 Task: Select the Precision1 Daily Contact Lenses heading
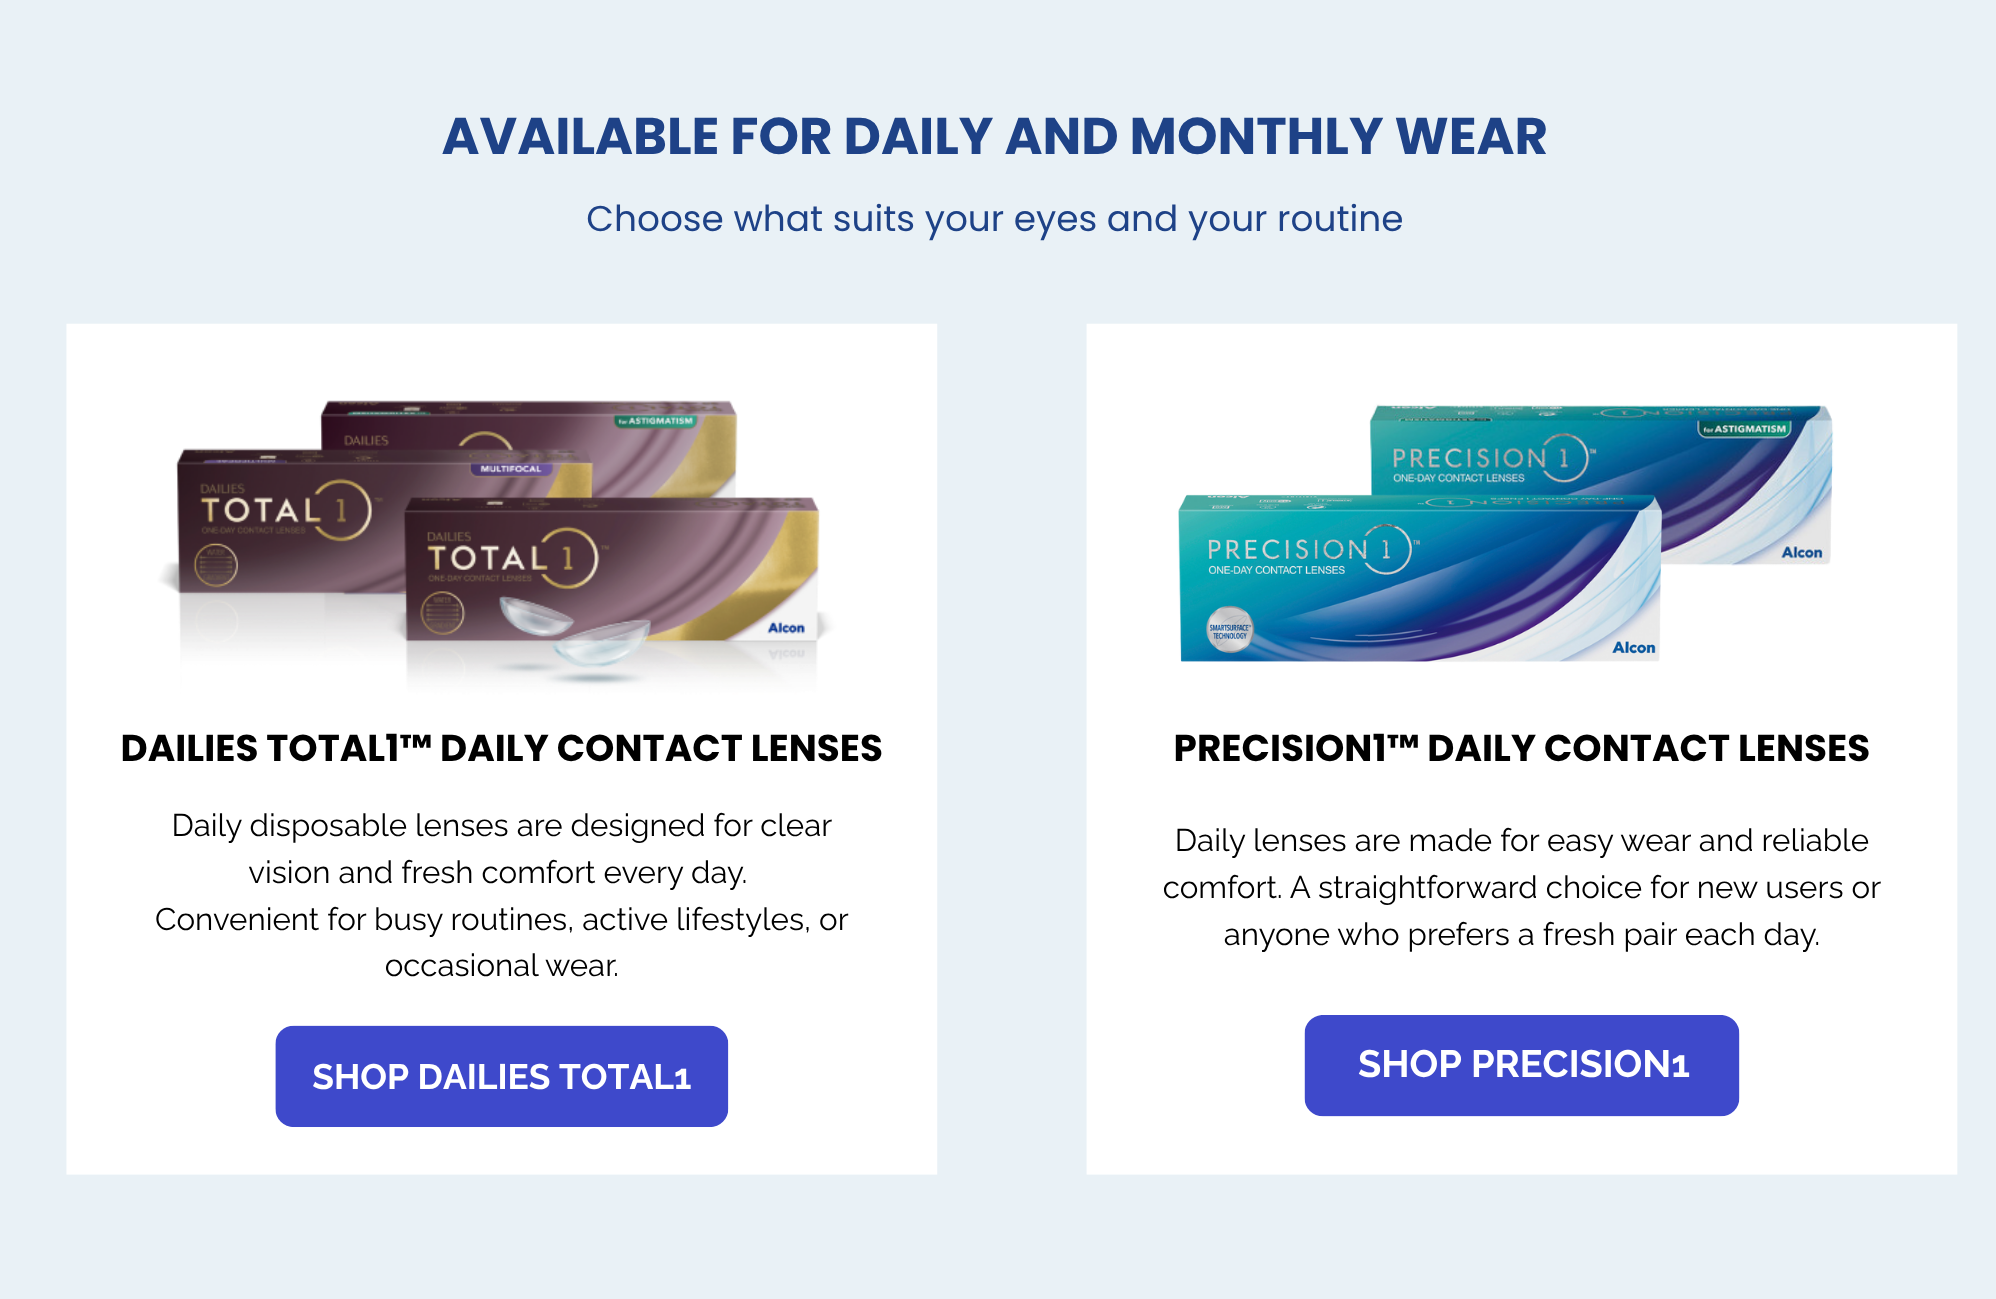click(1521, 748)
